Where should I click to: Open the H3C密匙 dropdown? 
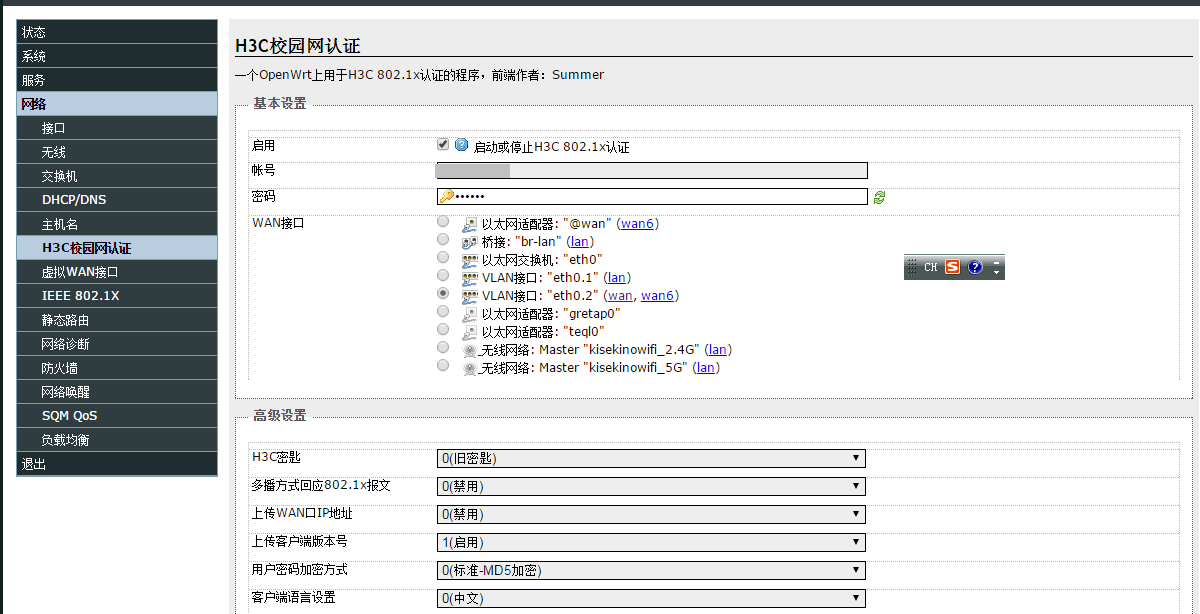tap(651, 458)
